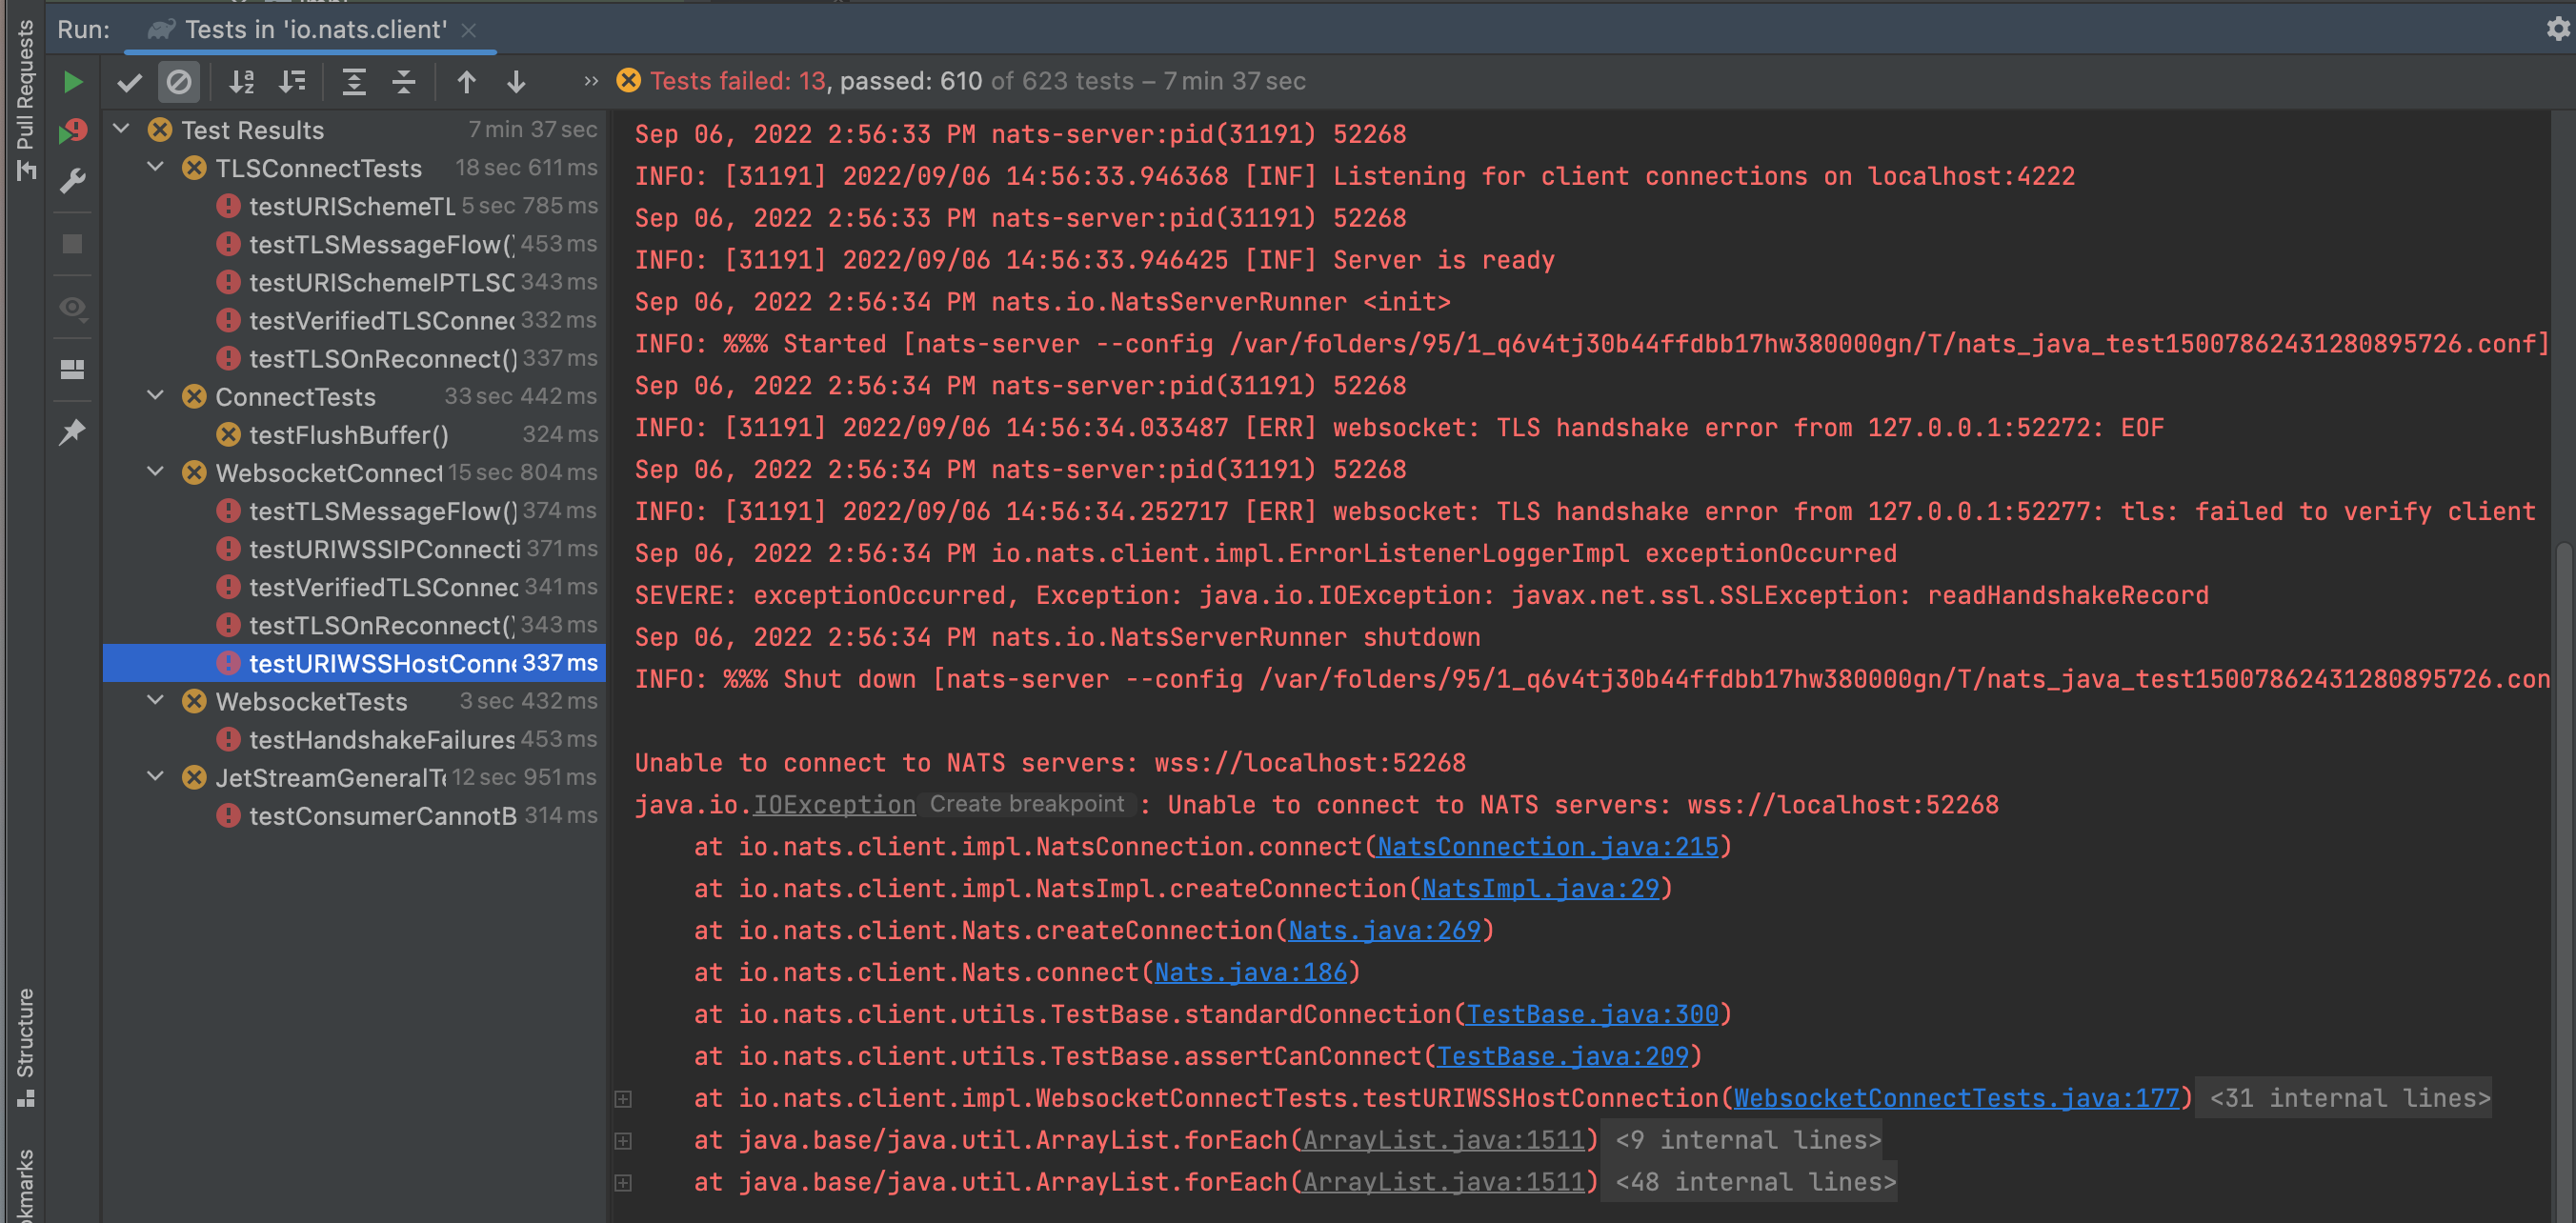
Task: Select the Tests in 'io.nats.client' tab
Action: 313,30
